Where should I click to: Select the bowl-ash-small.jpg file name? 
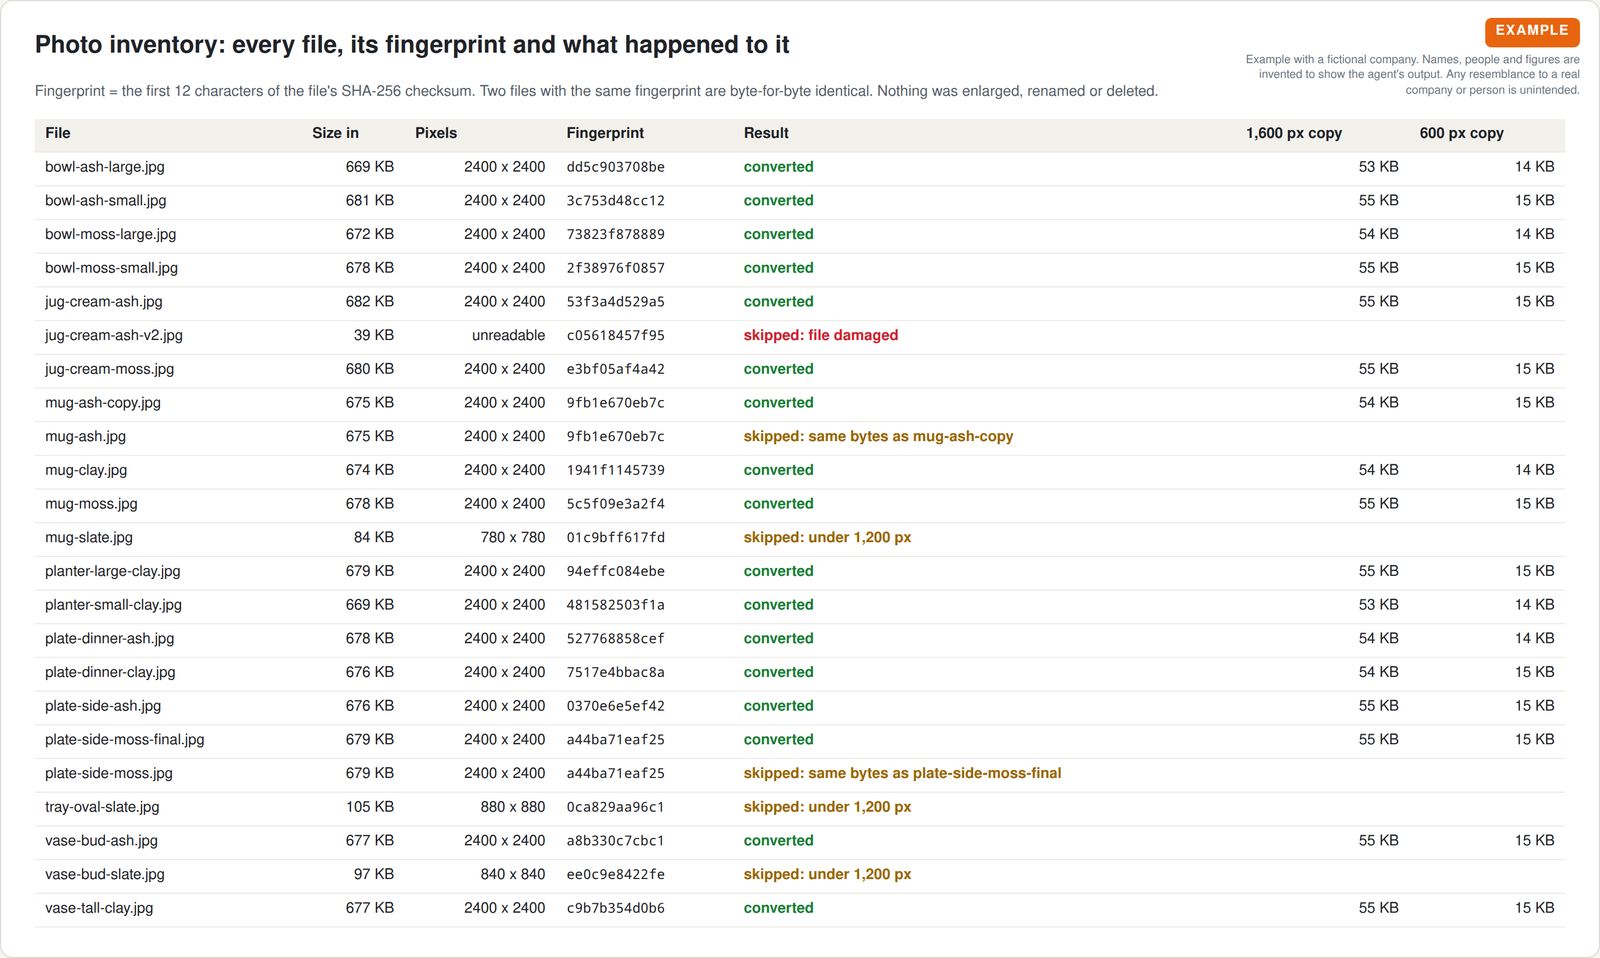pyautogui.click(x=106, y=201)
